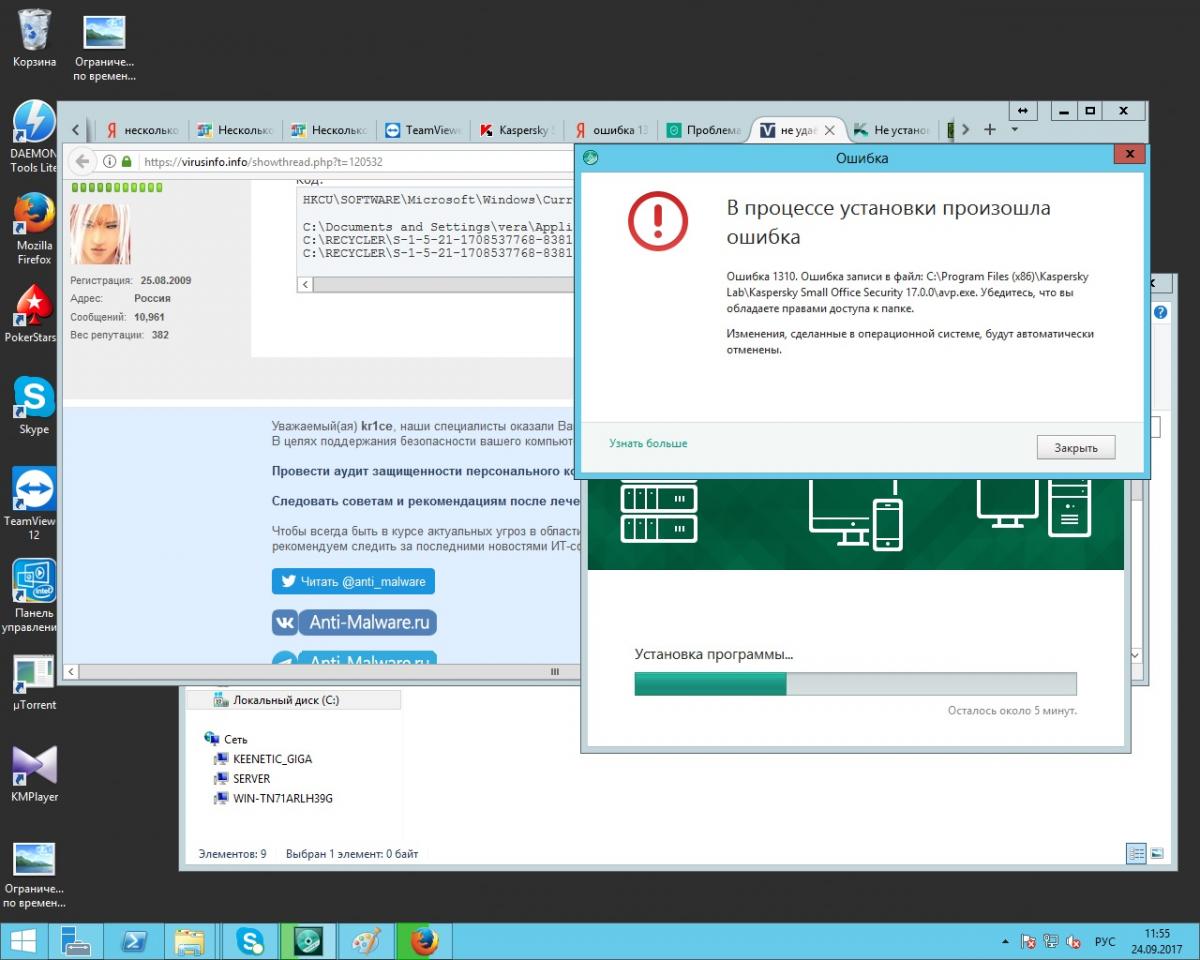Close the active не уда tab

(x=830, y=130)
